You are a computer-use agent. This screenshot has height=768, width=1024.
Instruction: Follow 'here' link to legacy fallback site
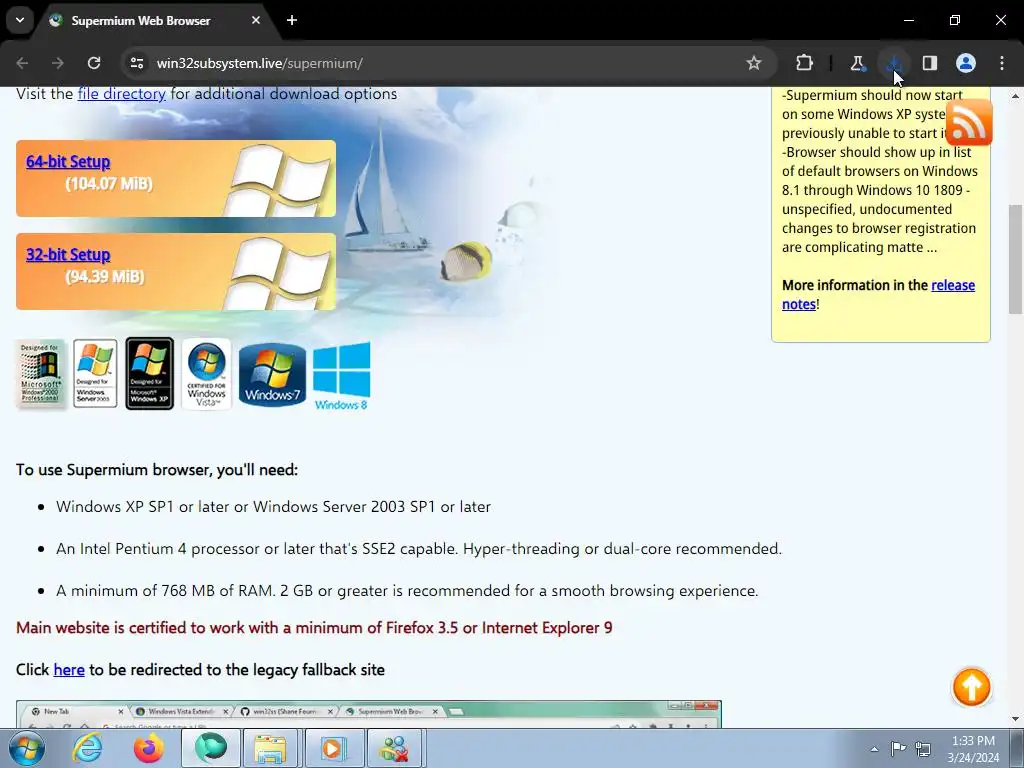click(x=69, y=669)
